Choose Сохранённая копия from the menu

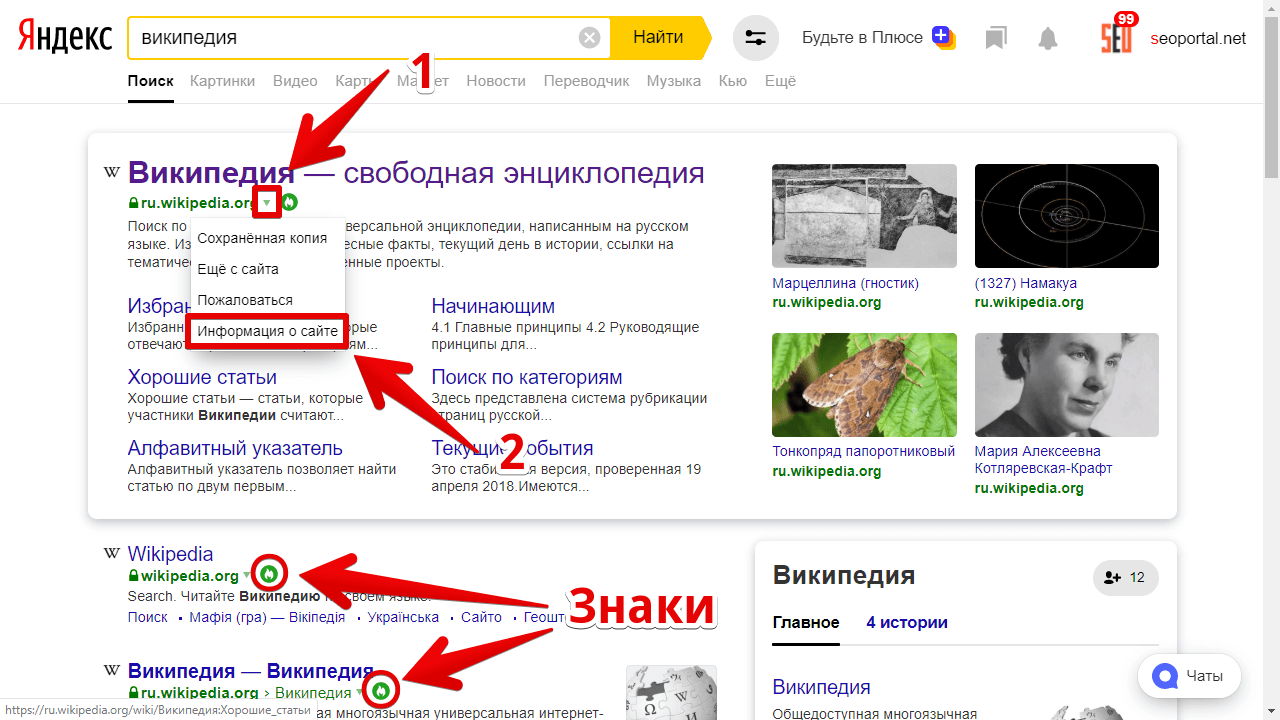262,238
